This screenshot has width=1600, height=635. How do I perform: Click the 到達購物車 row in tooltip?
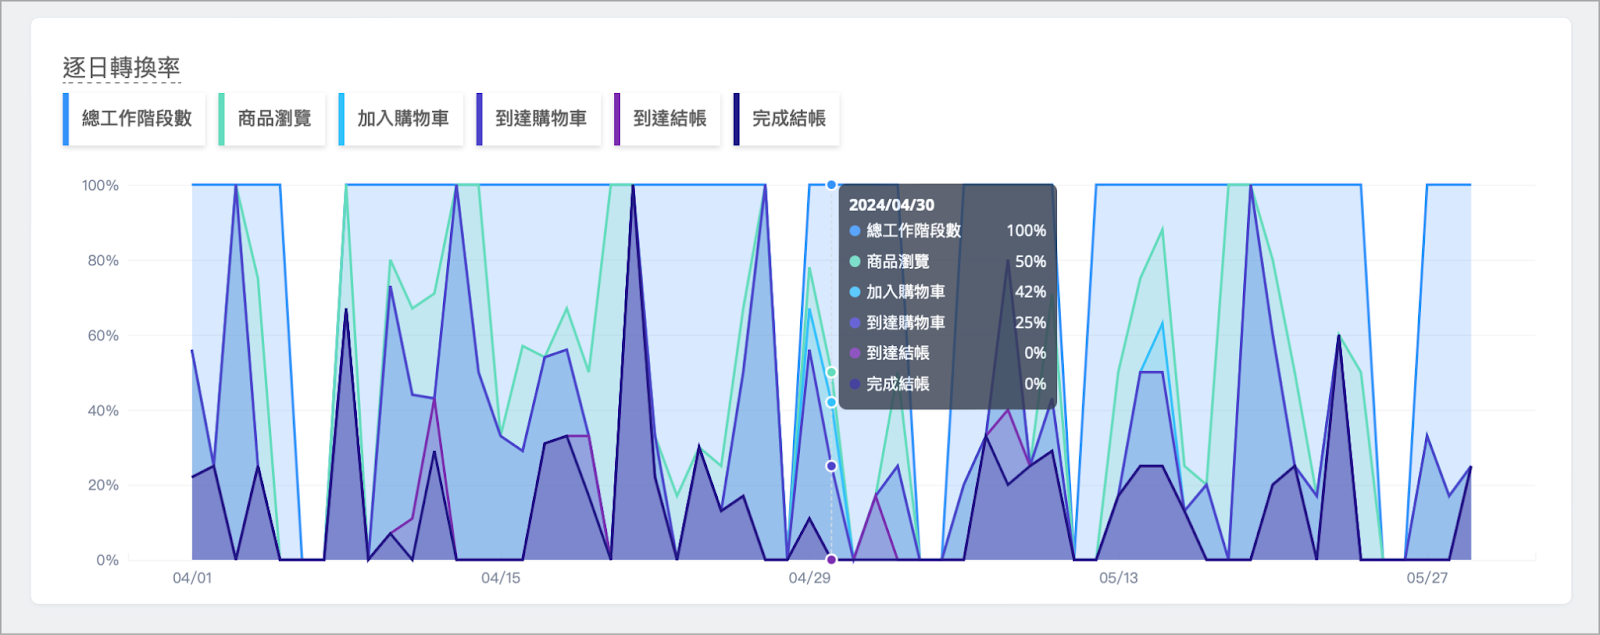pyautogui.click(x=947, y=323)
